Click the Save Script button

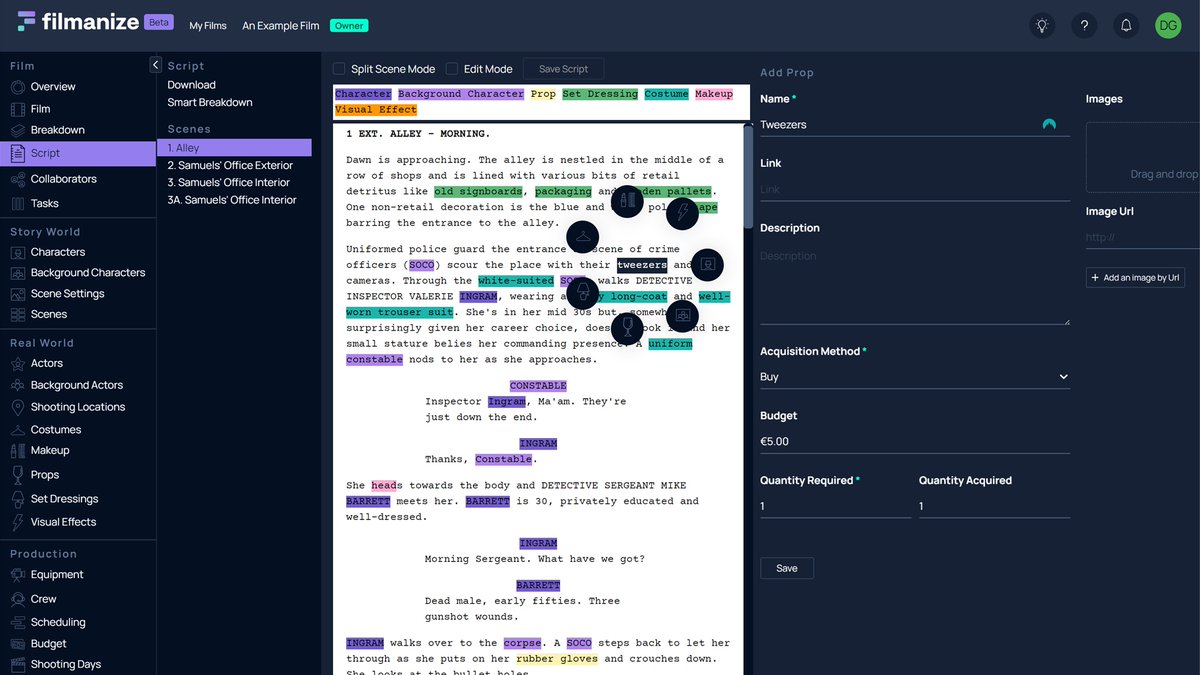tap(562, 69)
